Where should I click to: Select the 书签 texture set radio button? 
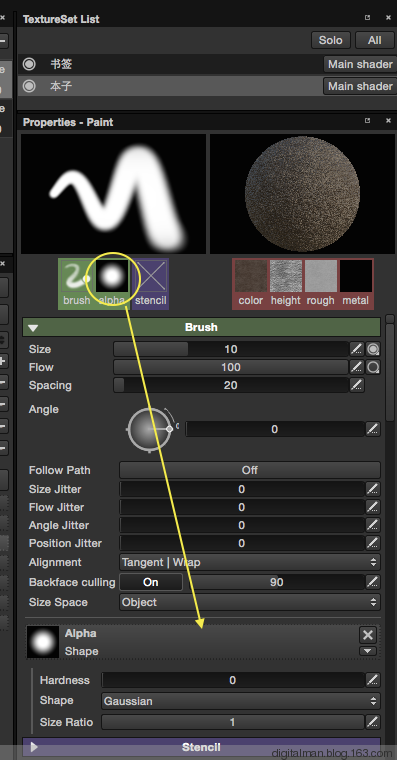pyautogui.click(x=29, y=64)
